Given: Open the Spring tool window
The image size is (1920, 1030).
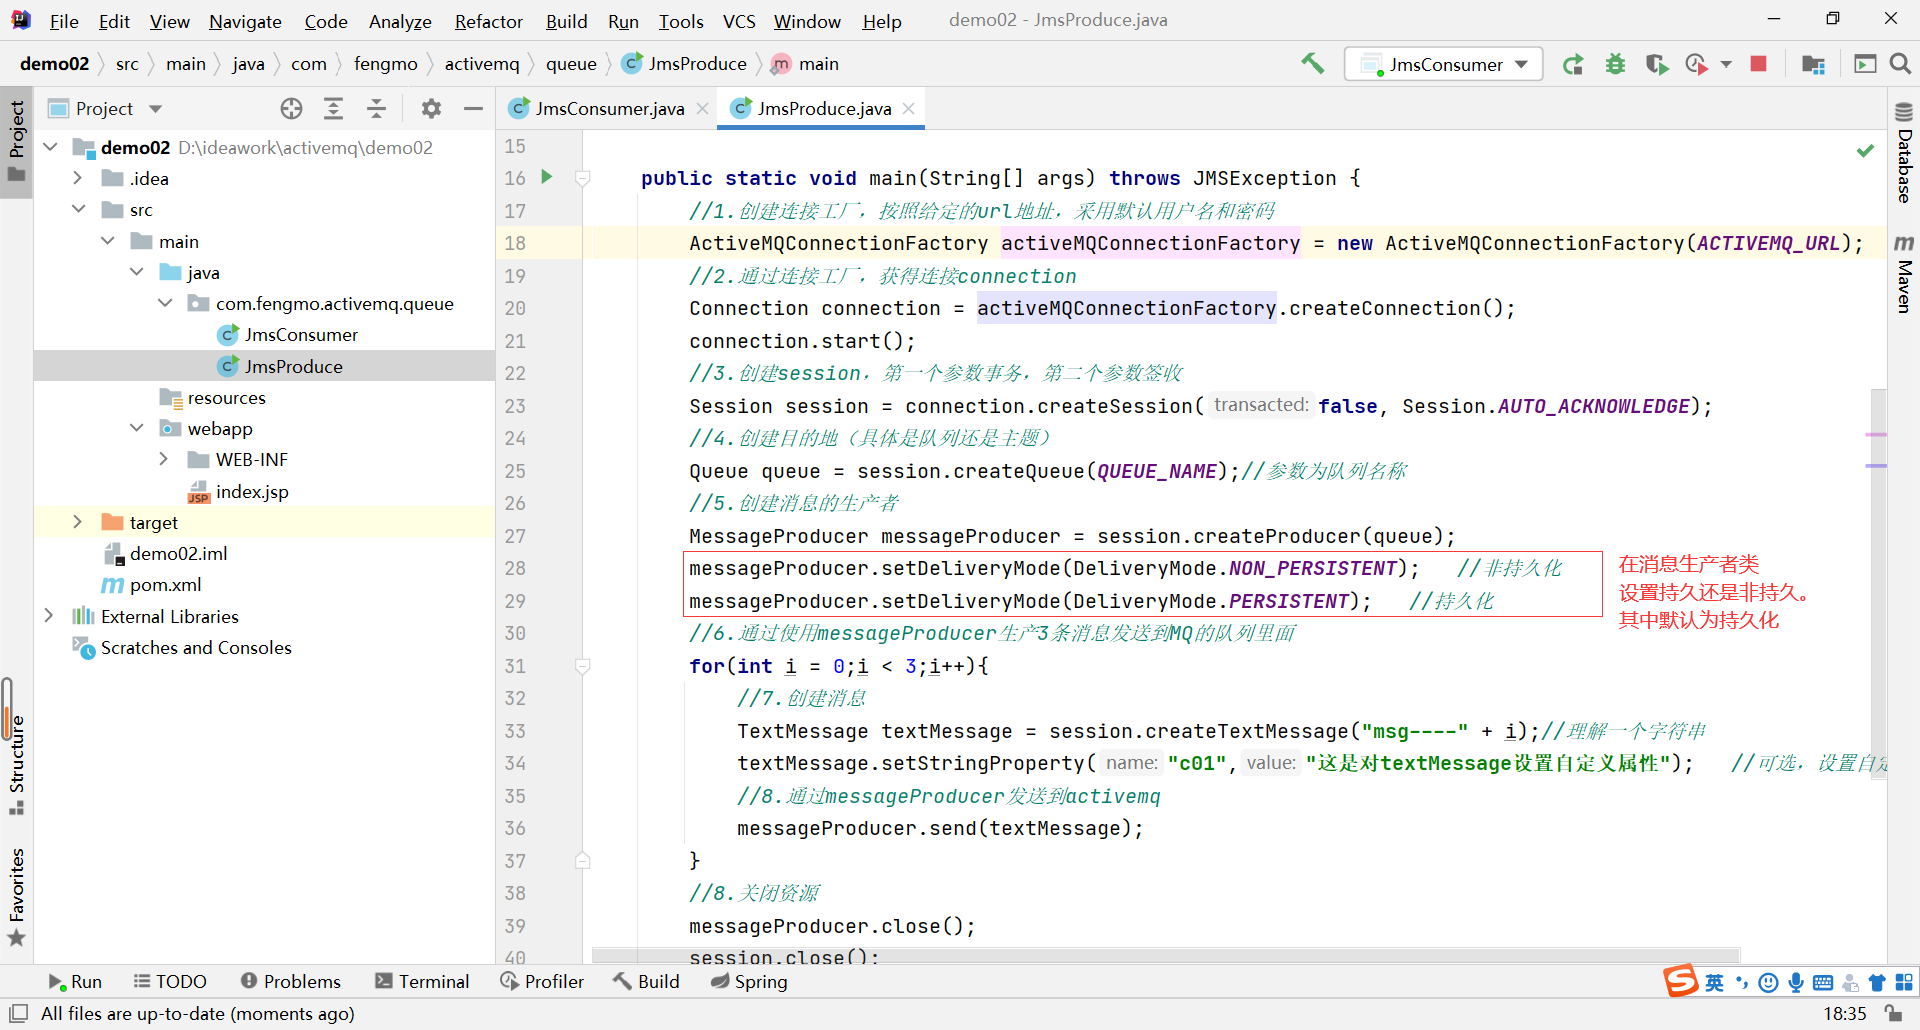Looking at the screenshot, I should (749, 982).
